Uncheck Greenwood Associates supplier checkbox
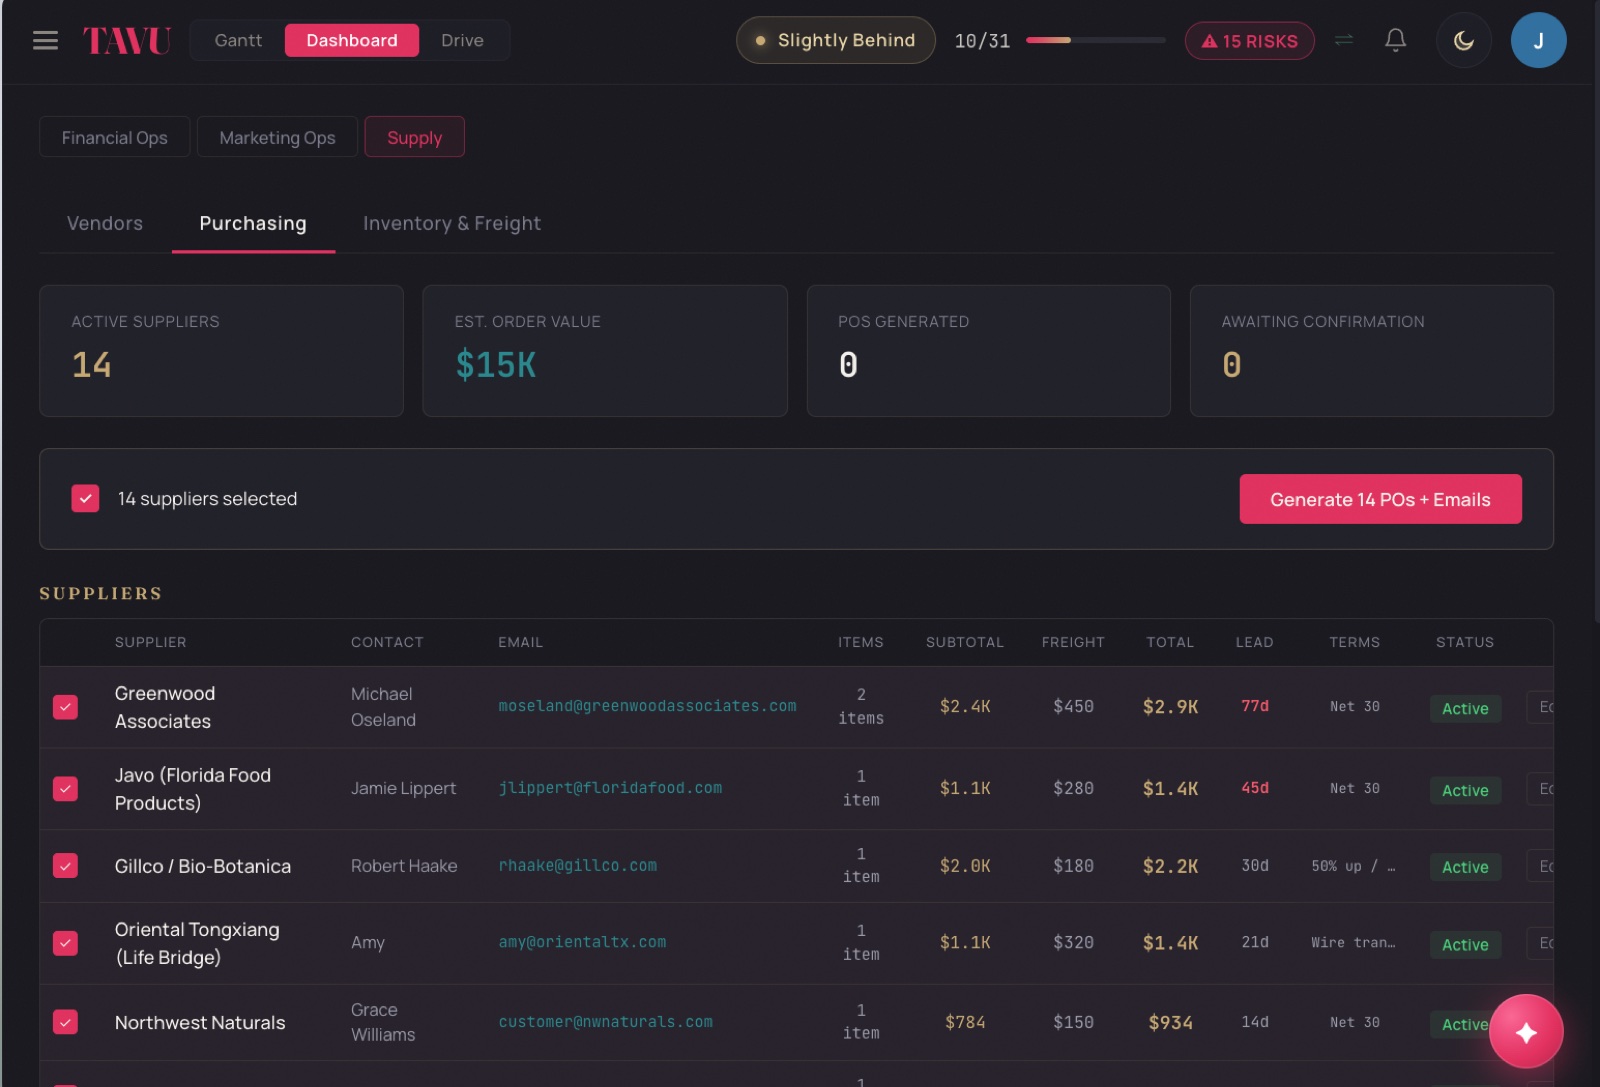 pos(65,707)
